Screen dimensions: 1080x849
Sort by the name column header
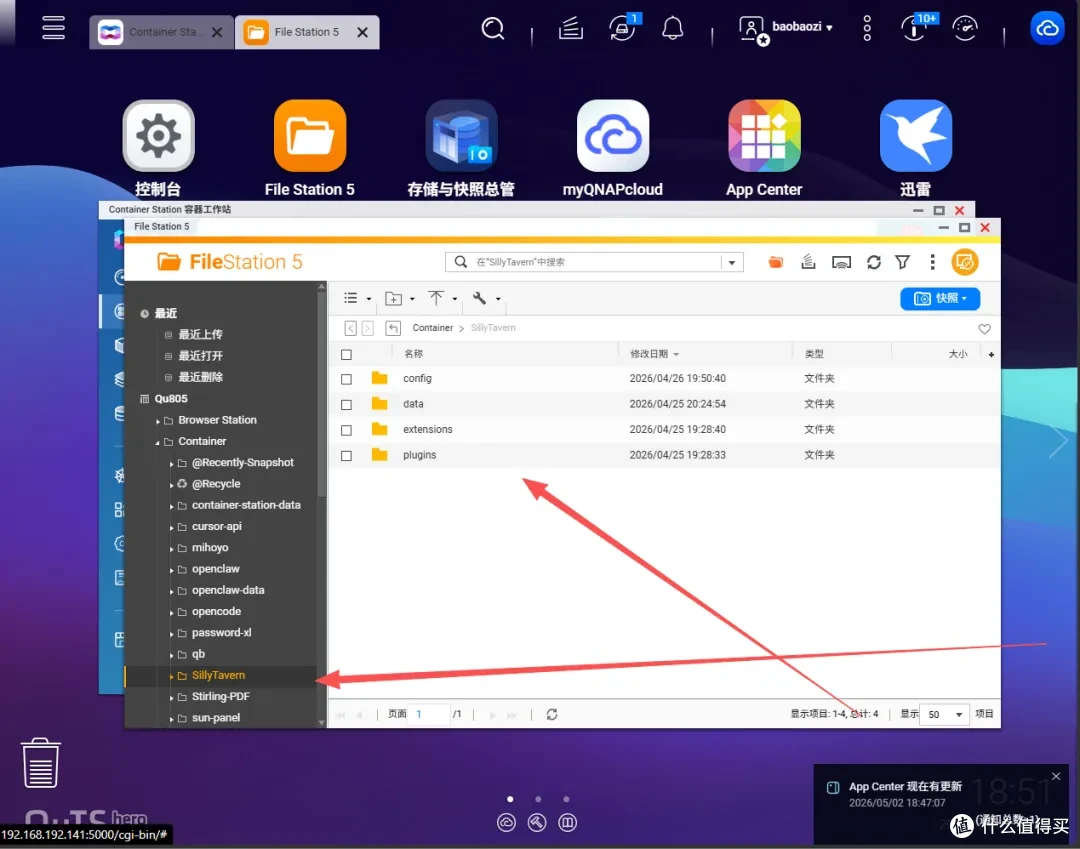(413, 354)
